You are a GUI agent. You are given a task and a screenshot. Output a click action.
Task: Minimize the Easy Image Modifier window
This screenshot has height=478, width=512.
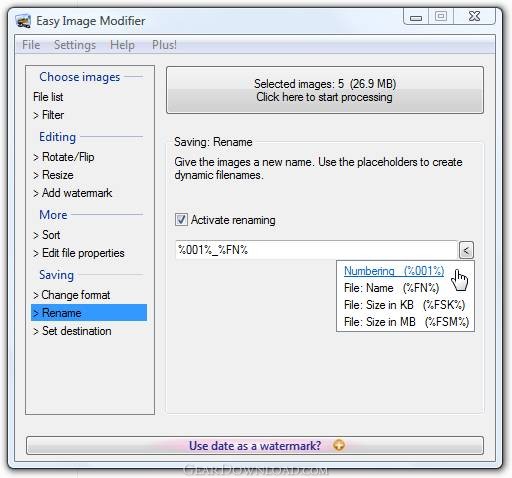tap(416, 16)
